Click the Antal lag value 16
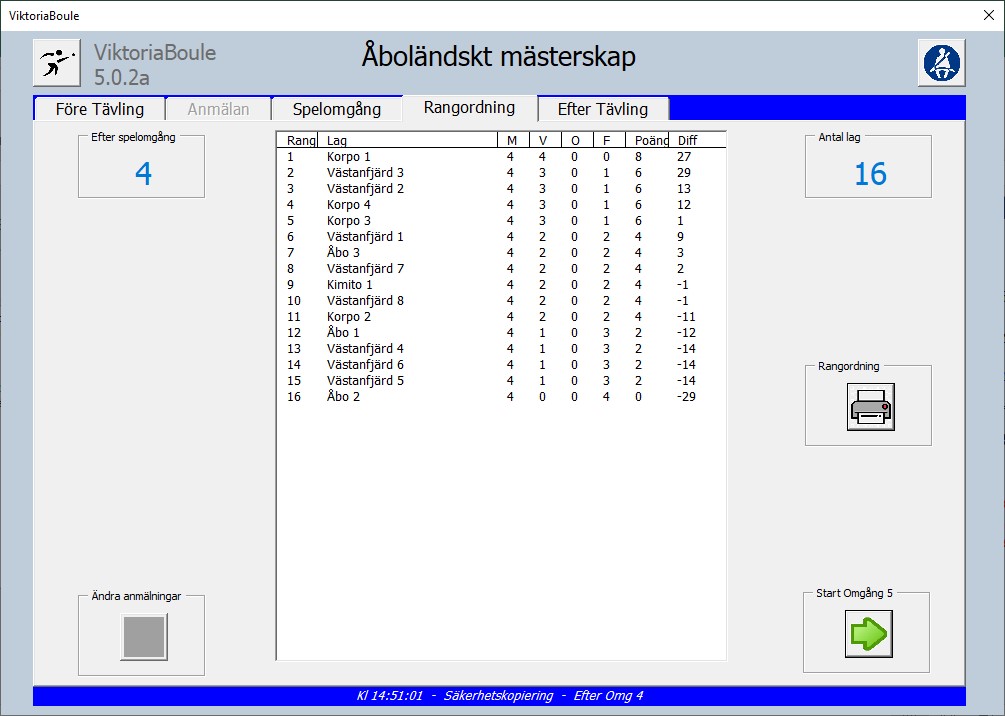 click(869, 174)
